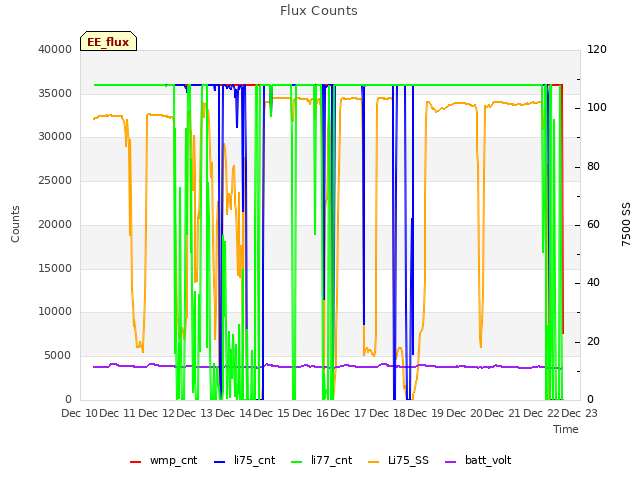
Task: Toggle the batt_volt legend entry
Action: pos(478,460)
